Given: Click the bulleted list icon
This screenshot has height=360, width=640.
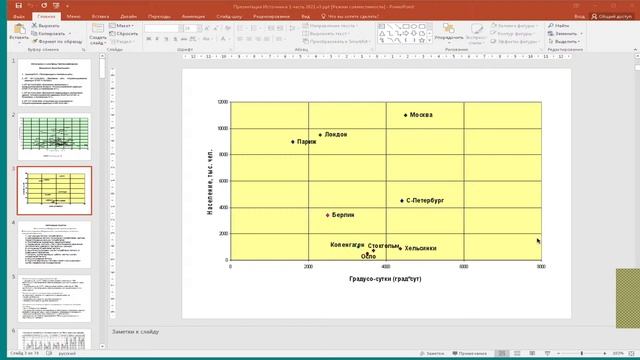Looking at the screenshot, I should pos(241,28).
